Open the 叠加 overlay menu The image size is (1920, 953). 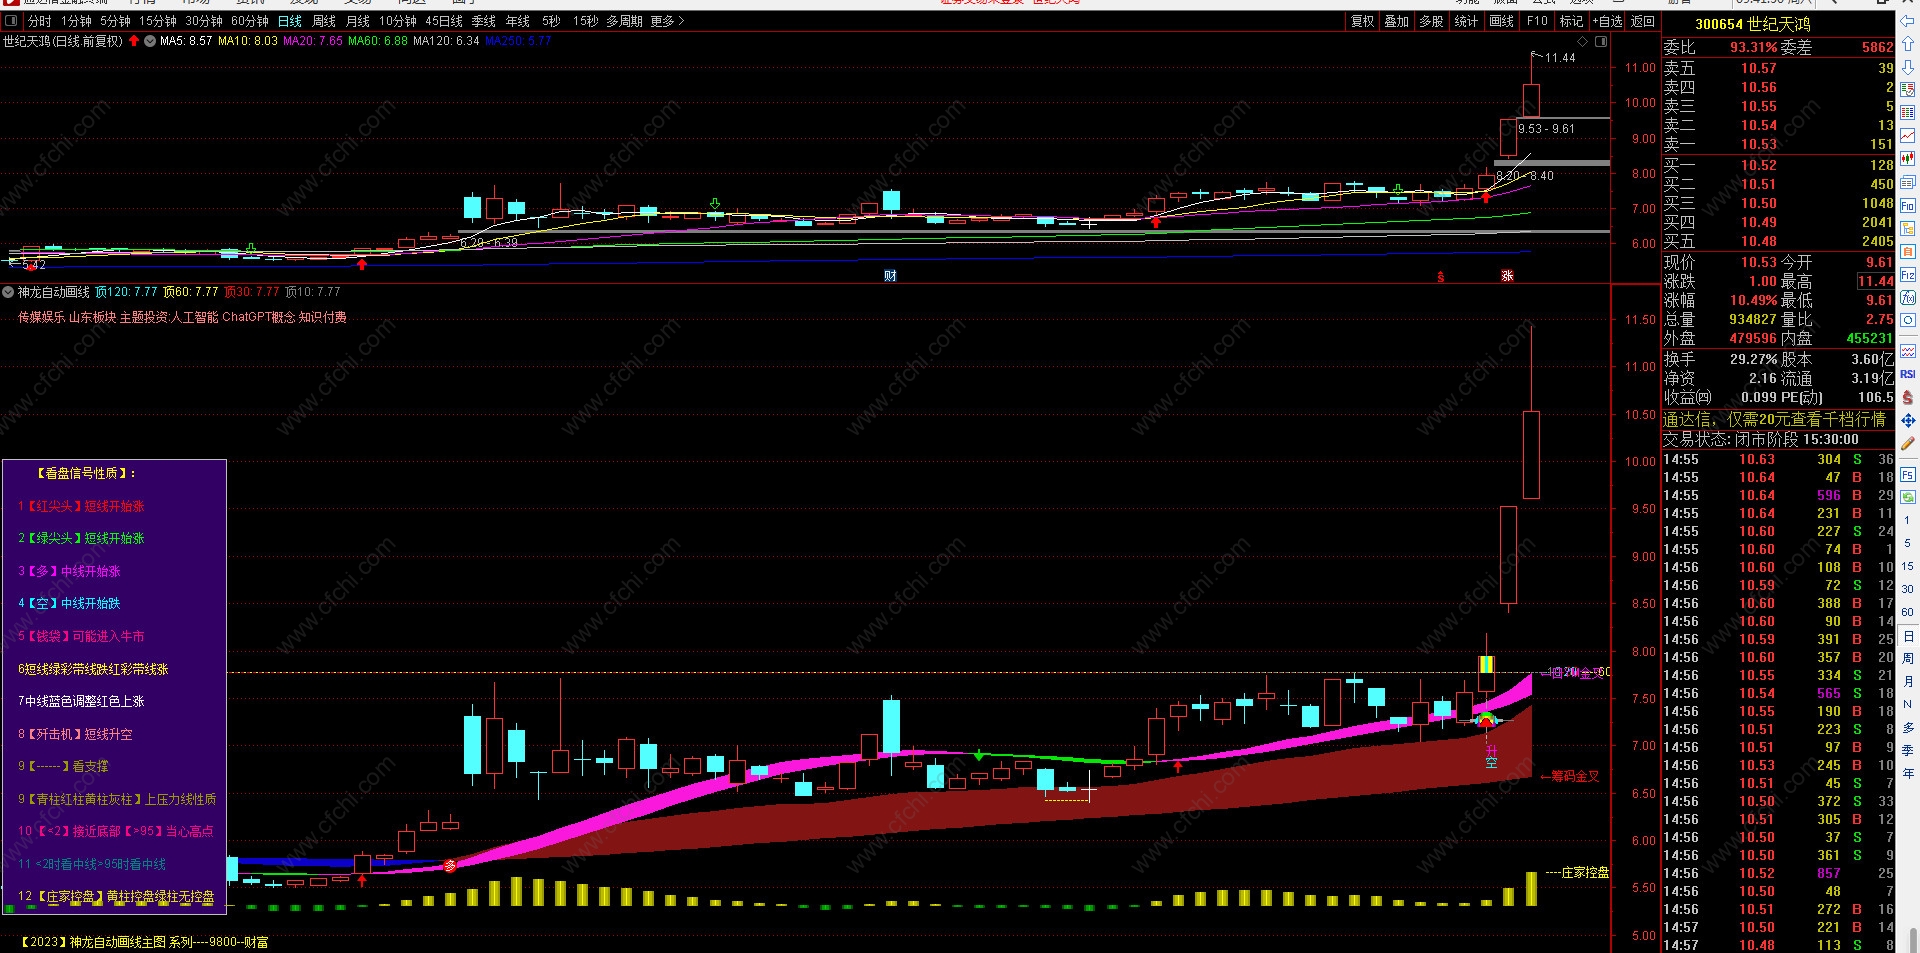pos(1397,21)
